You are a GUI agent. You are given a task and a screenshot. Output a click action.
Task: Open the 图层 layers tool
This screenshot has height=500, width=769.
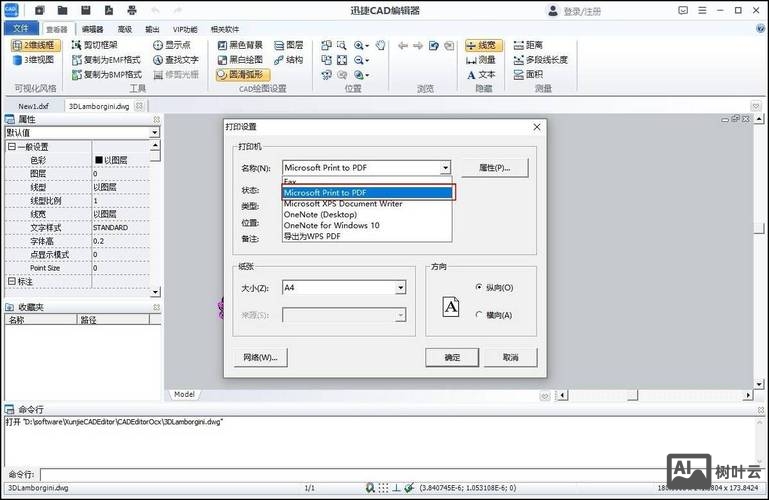coord(288,45)
